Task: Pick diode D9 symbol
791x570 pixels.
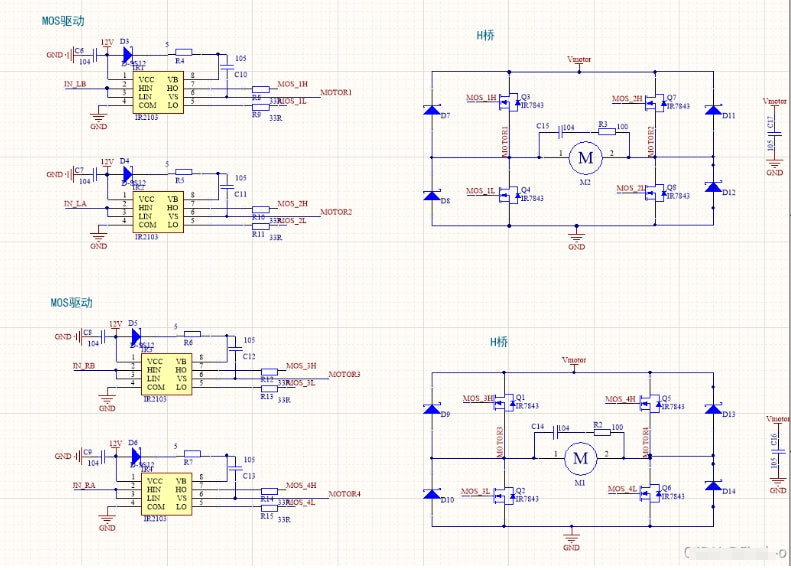Action: [432, 408]
